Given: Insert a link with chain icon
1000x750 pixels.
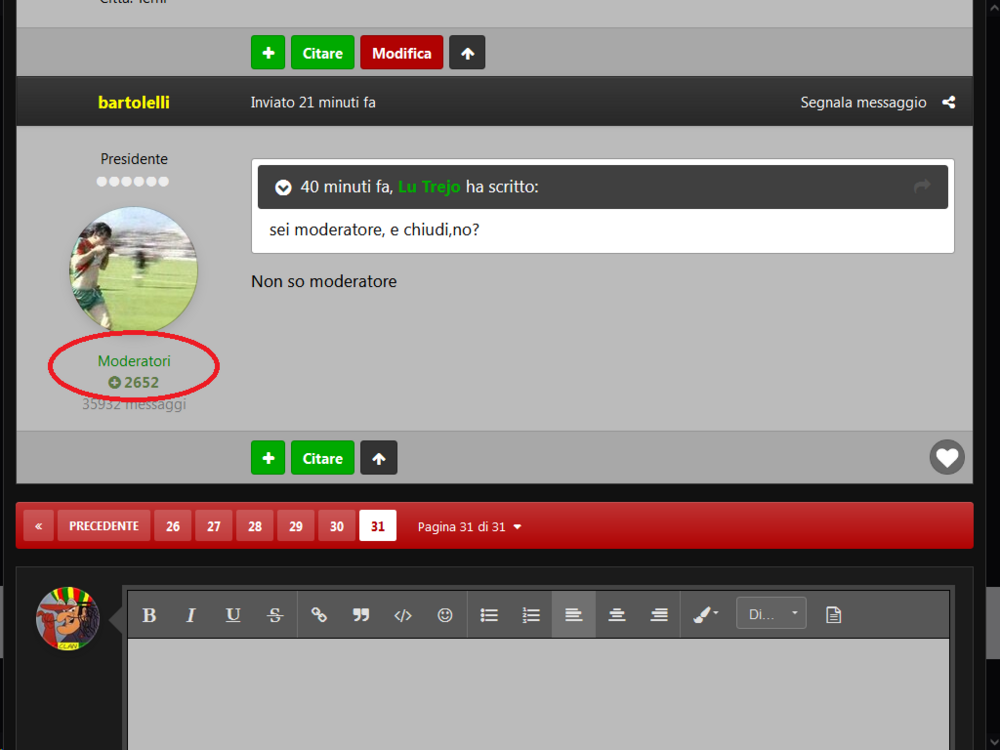Looking at the screenshot, I should (x=319, y=615).
